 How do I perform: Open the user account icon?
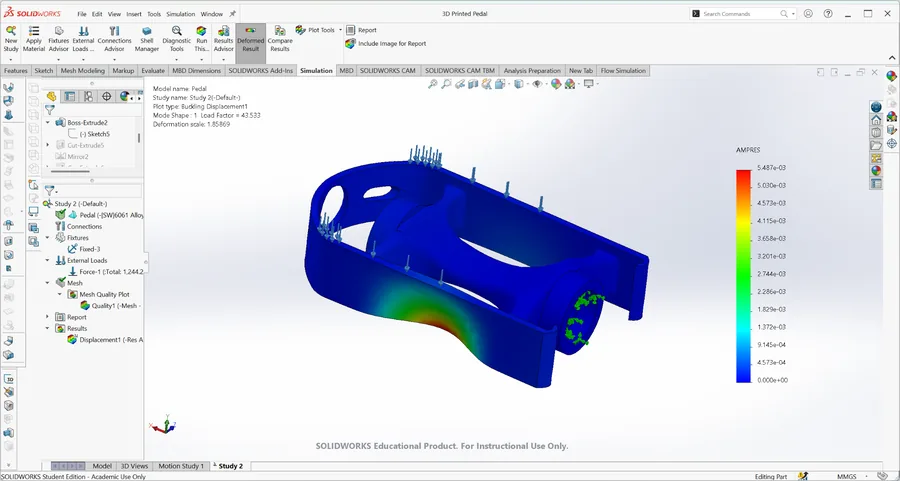[x=808, y=14]
